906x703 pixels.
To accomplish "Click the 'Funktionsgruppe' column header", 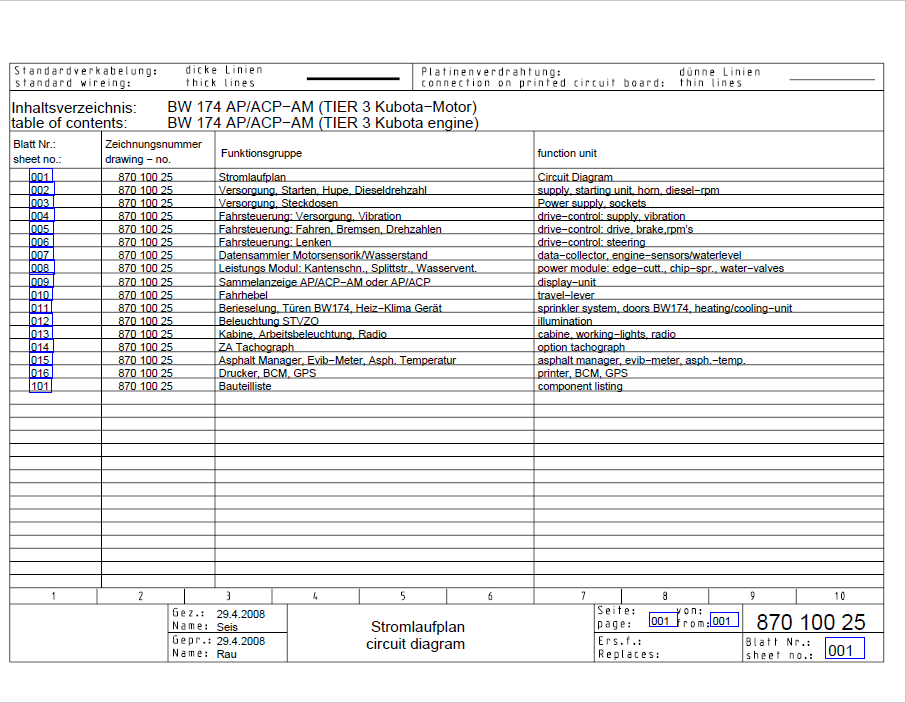I will point(261,153).
